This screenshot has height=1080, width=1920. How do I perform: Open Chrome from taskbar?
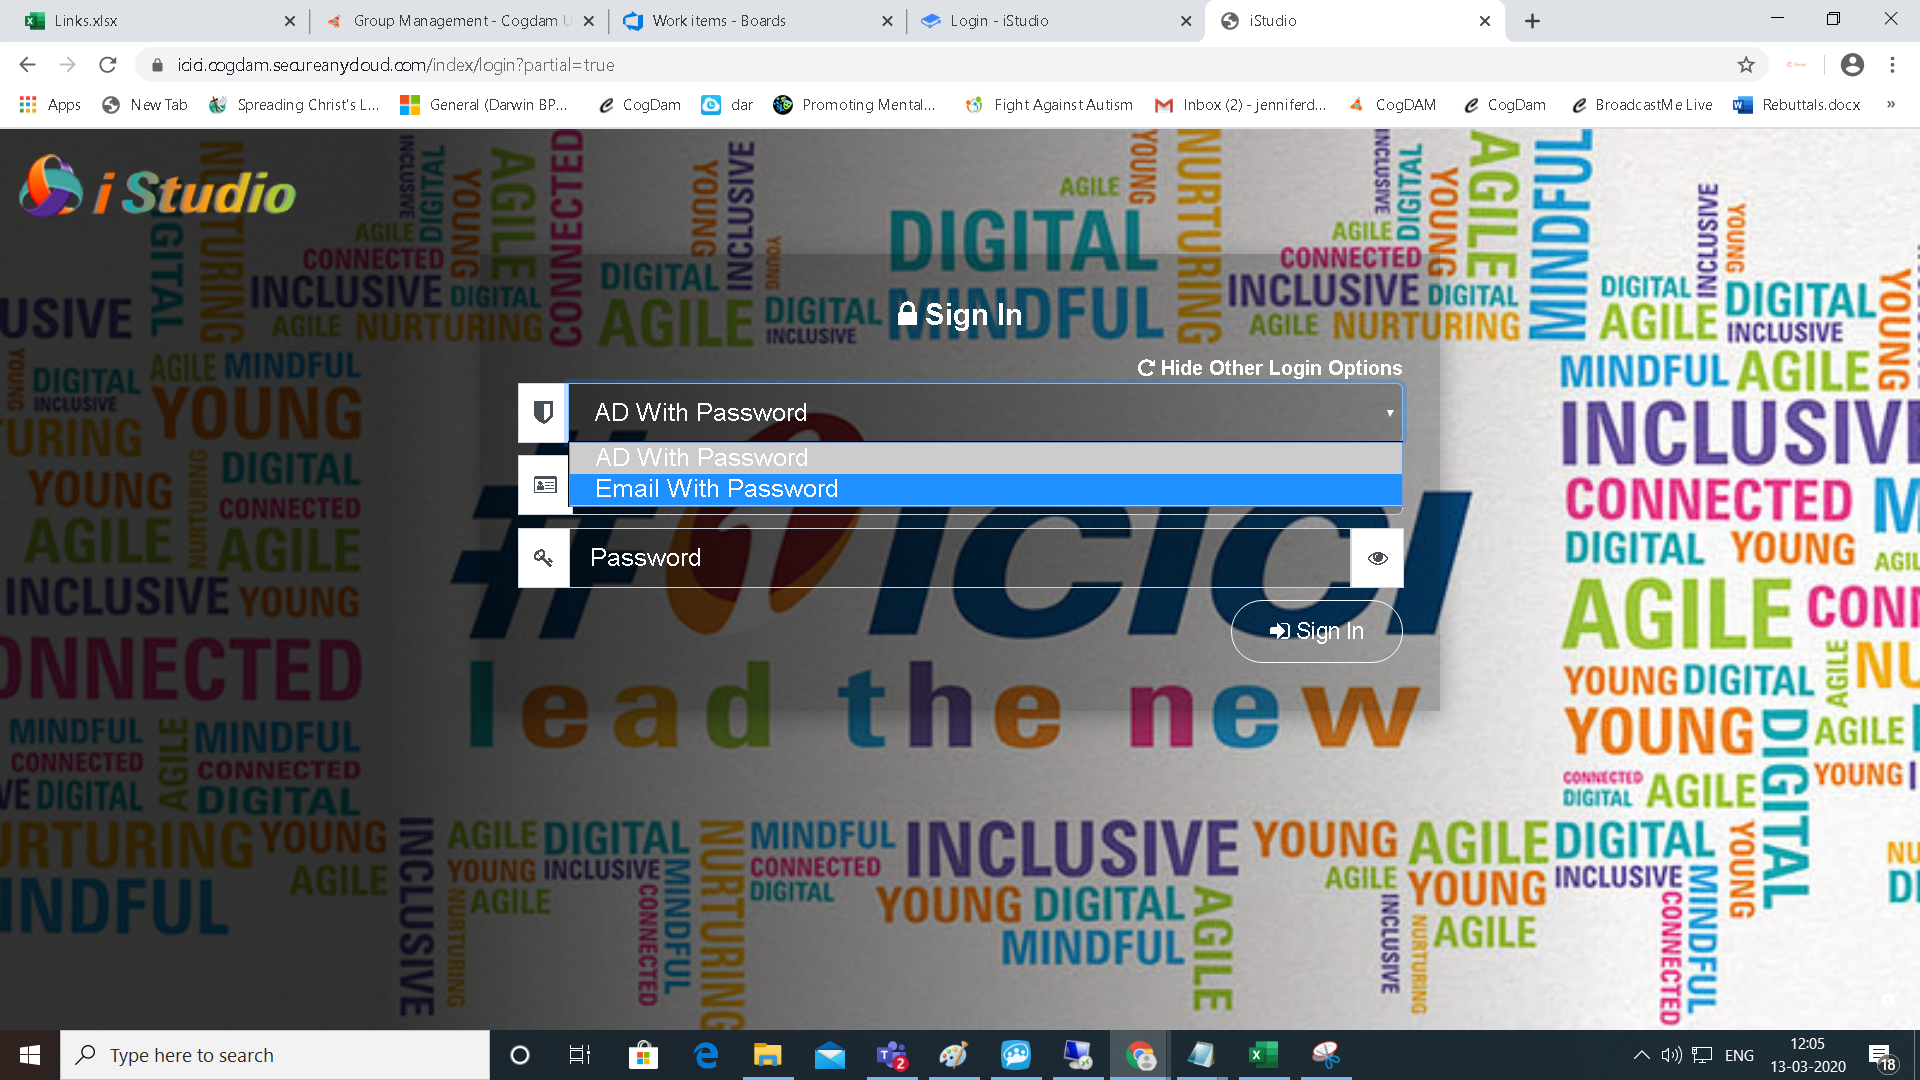point(1140,1055)
